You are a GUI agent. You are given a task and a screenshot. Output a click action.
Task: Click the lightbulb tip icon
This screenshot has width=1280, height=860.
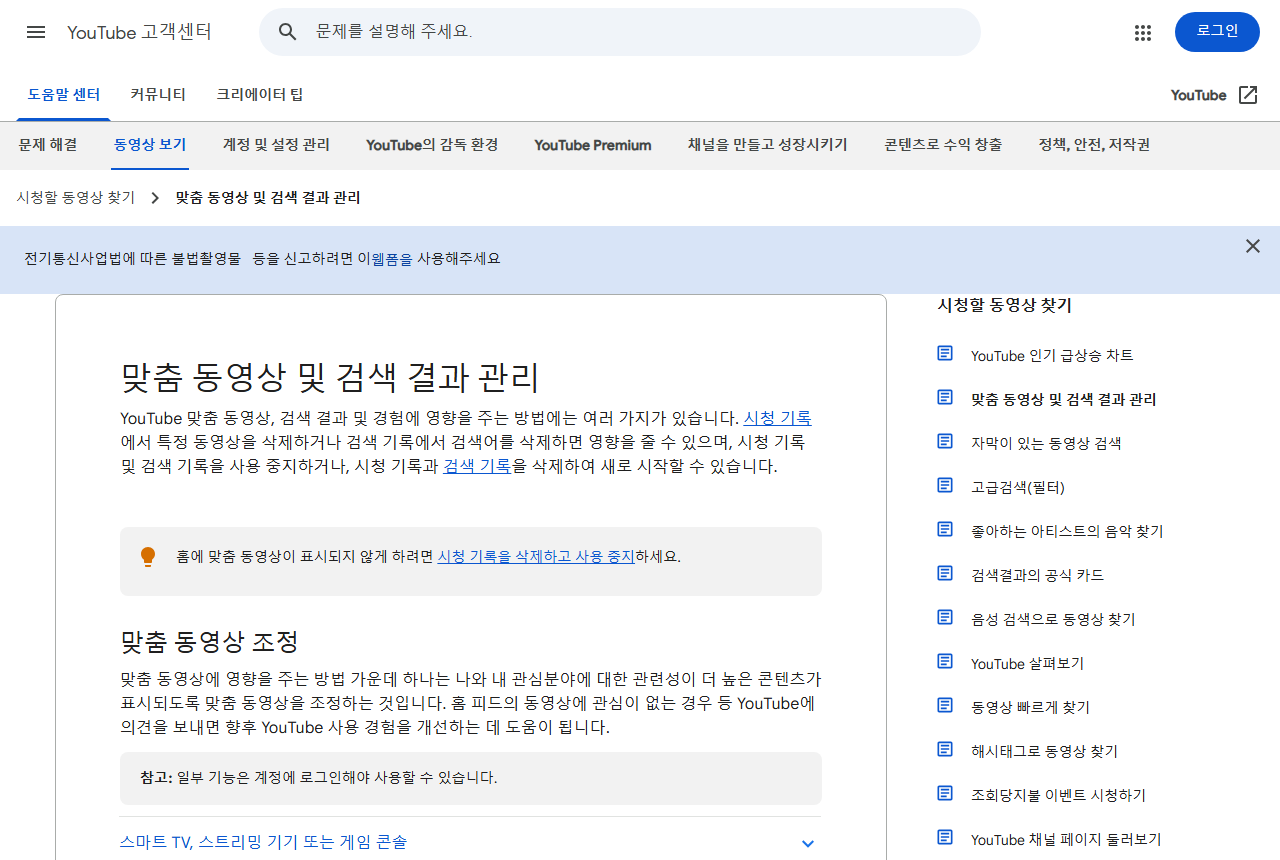click(148, 557)
